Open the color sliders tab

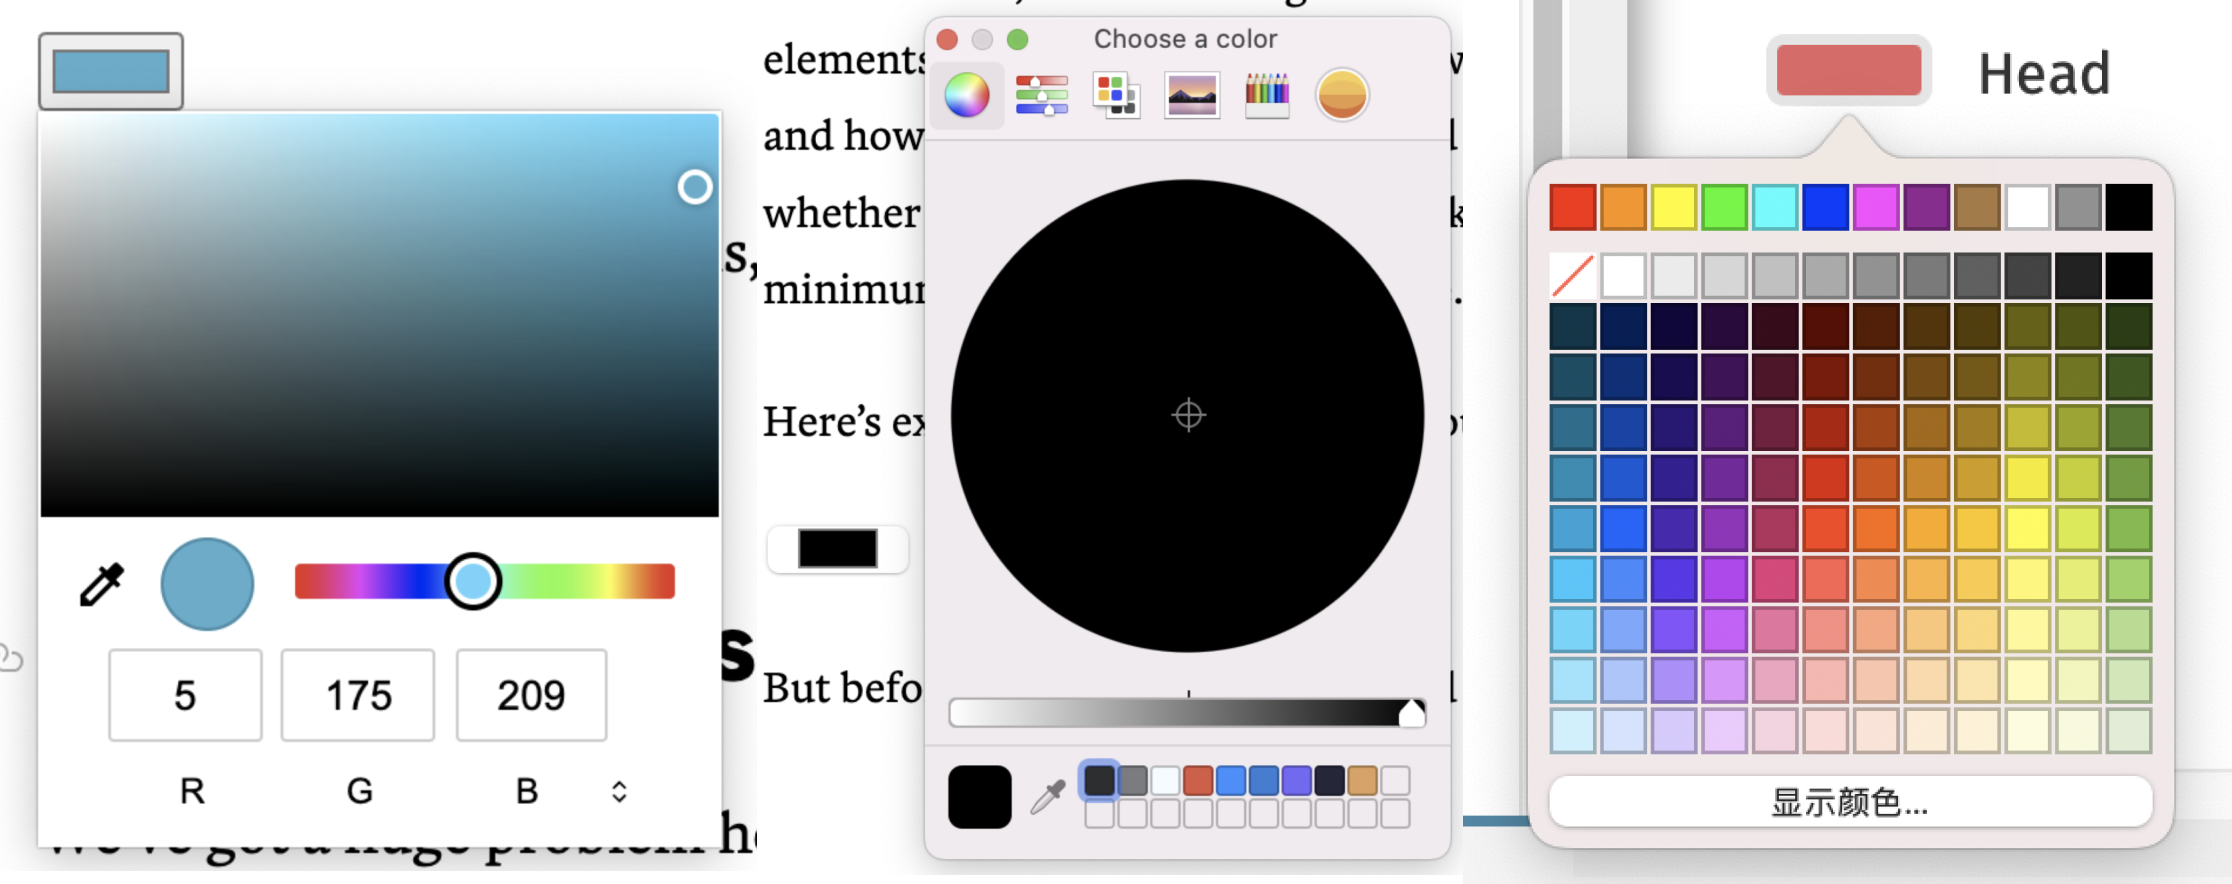tap(1042, 95)
